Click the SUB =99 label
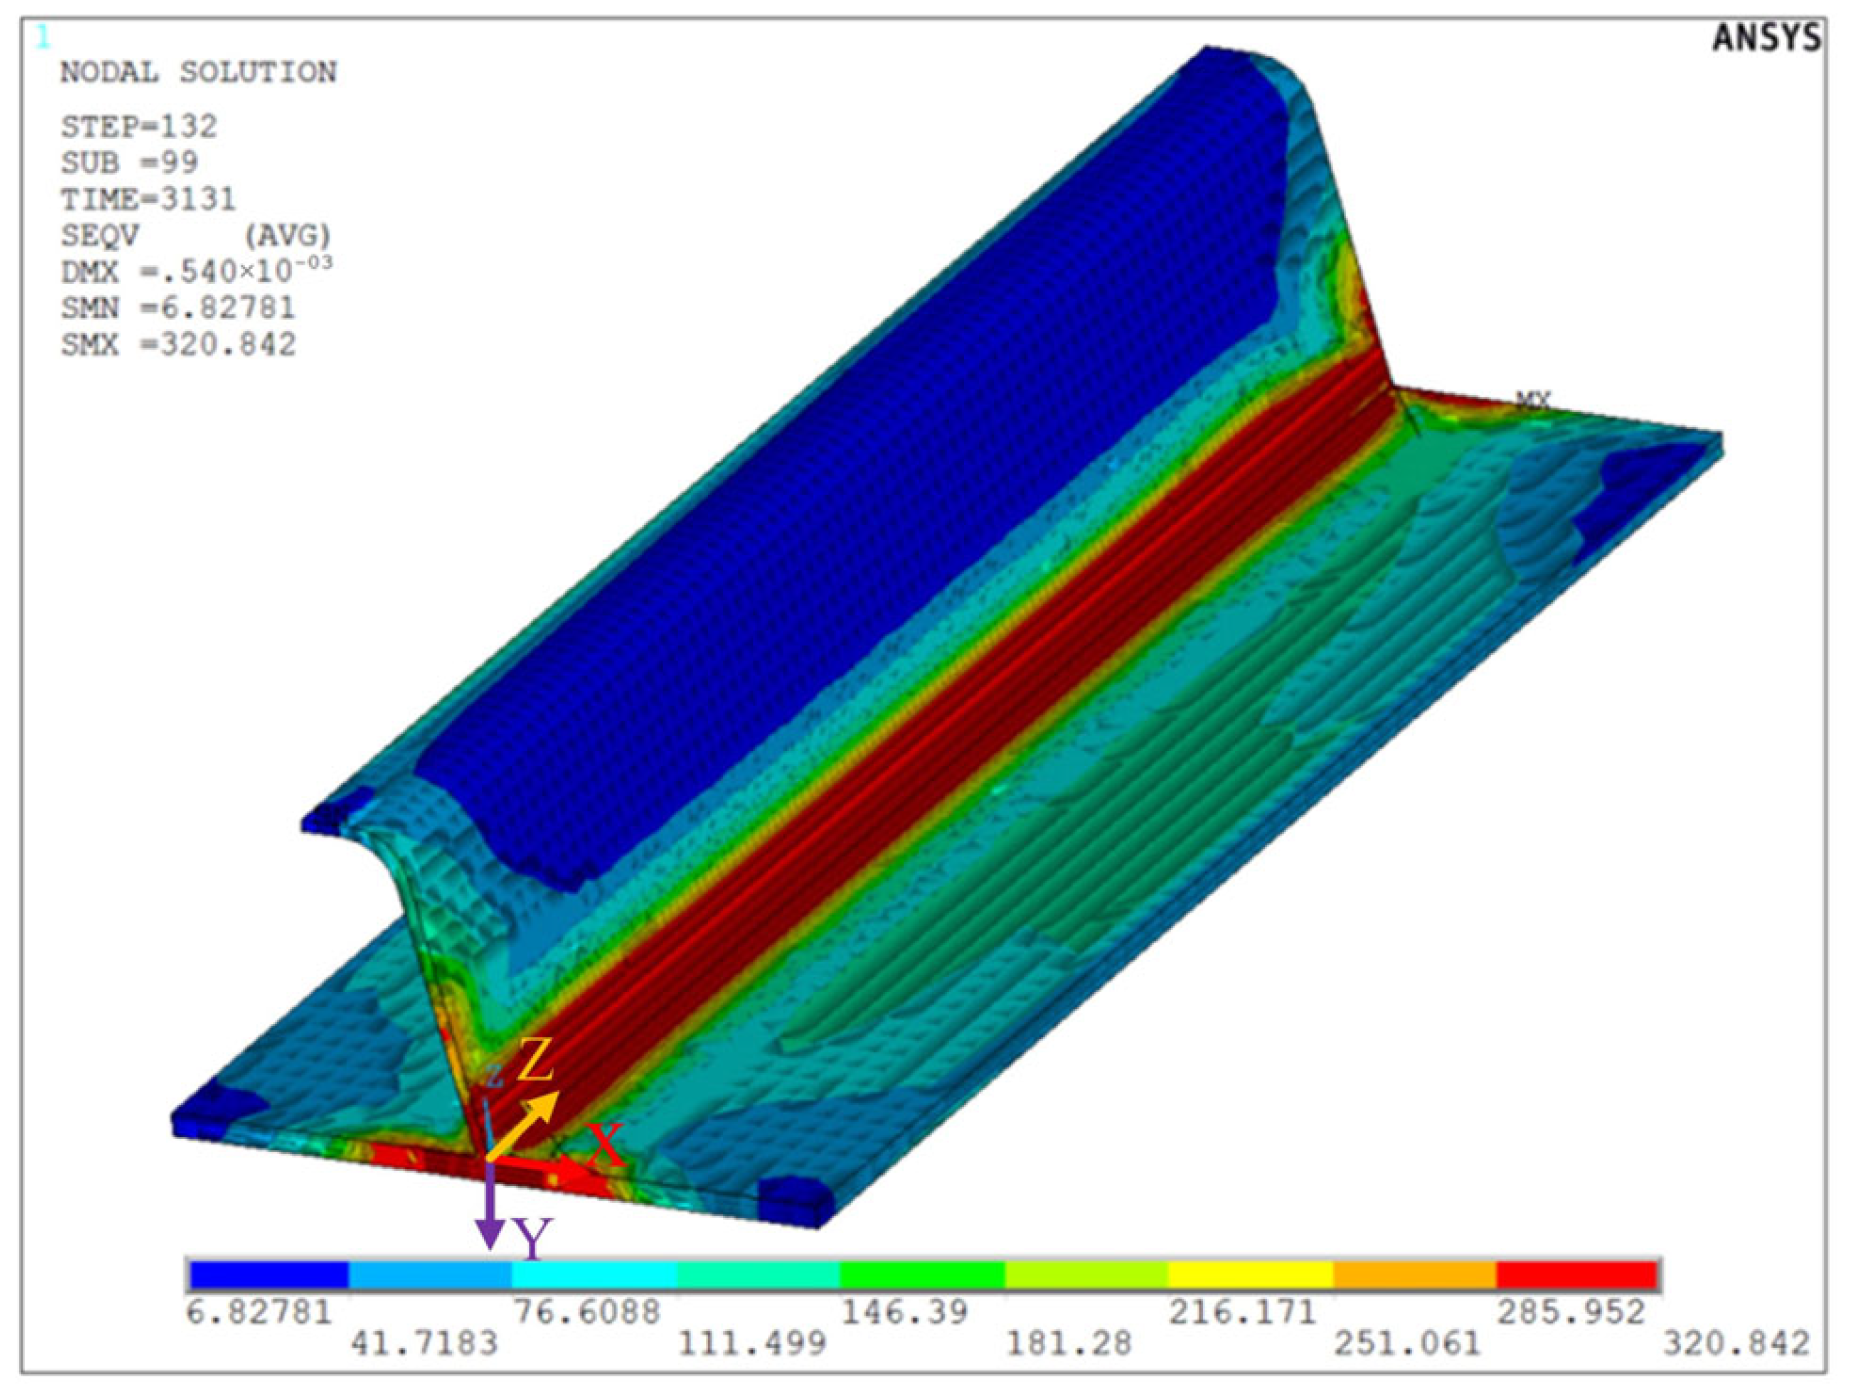This screenshot has height=1399, width=1860. (129, 162)
